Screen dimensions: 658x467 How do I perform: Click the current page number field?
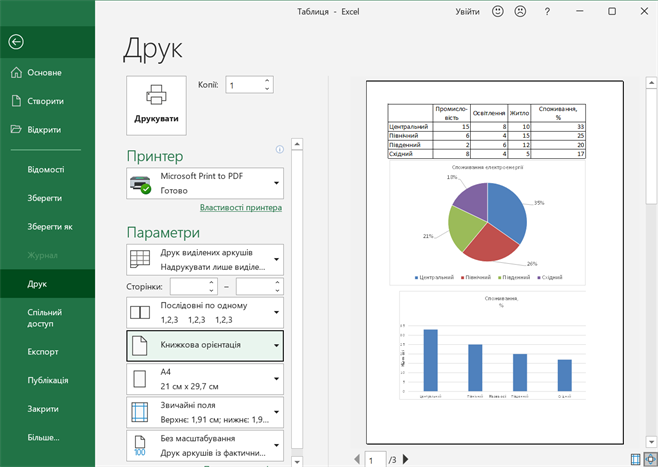pyautogui.click(x=375, y=459)
